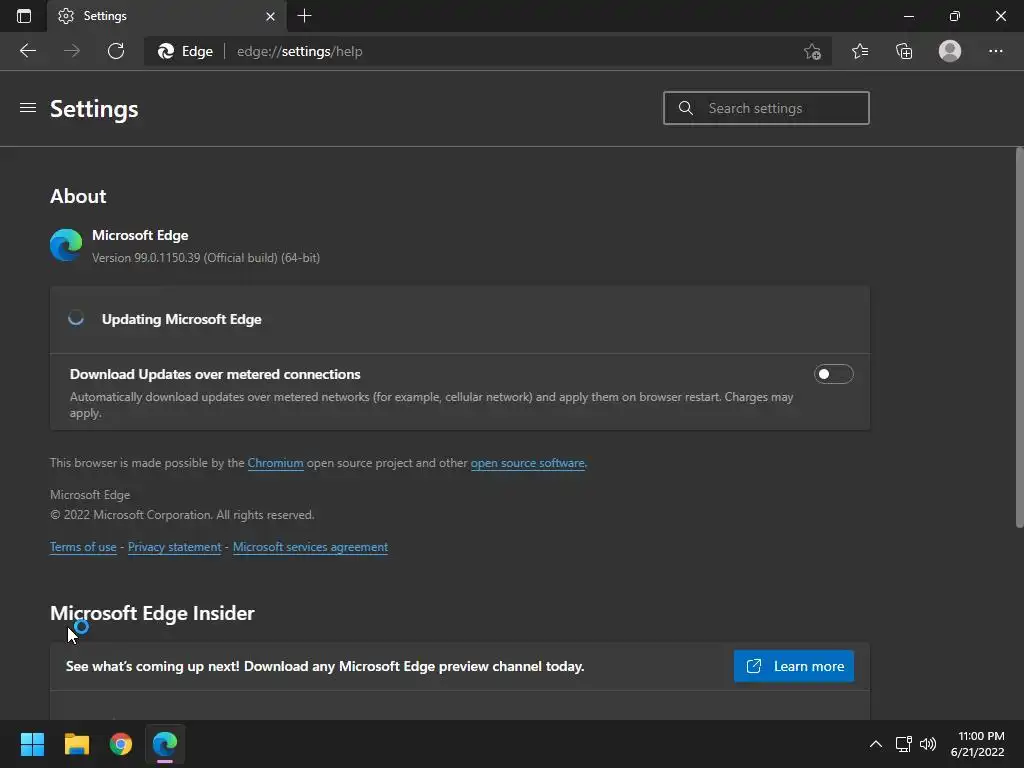The width and height of the screenshot is (1024, 768).
Task: Select the Settings tab
Action: click(167, 16)
